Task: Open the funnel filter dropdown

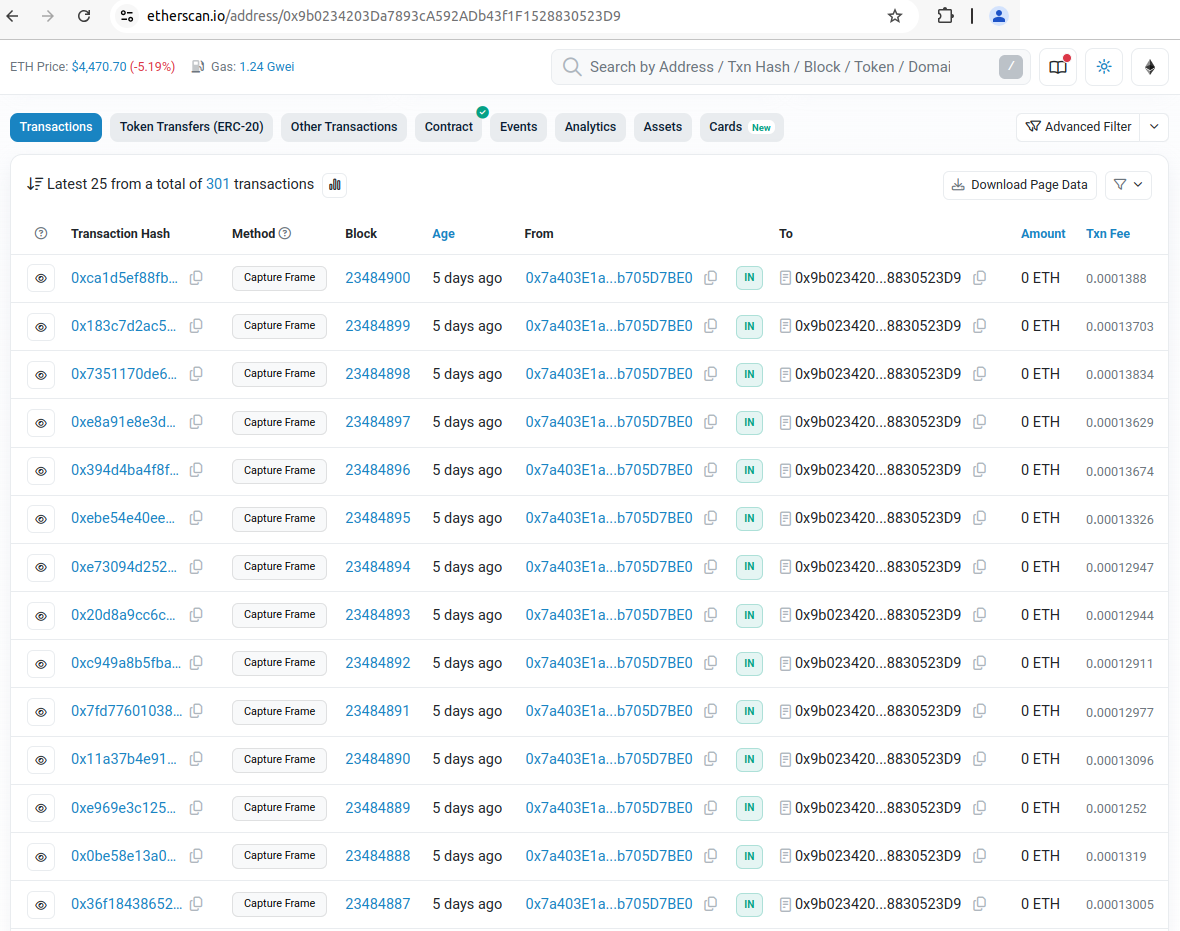Action: click(1127, 185)
